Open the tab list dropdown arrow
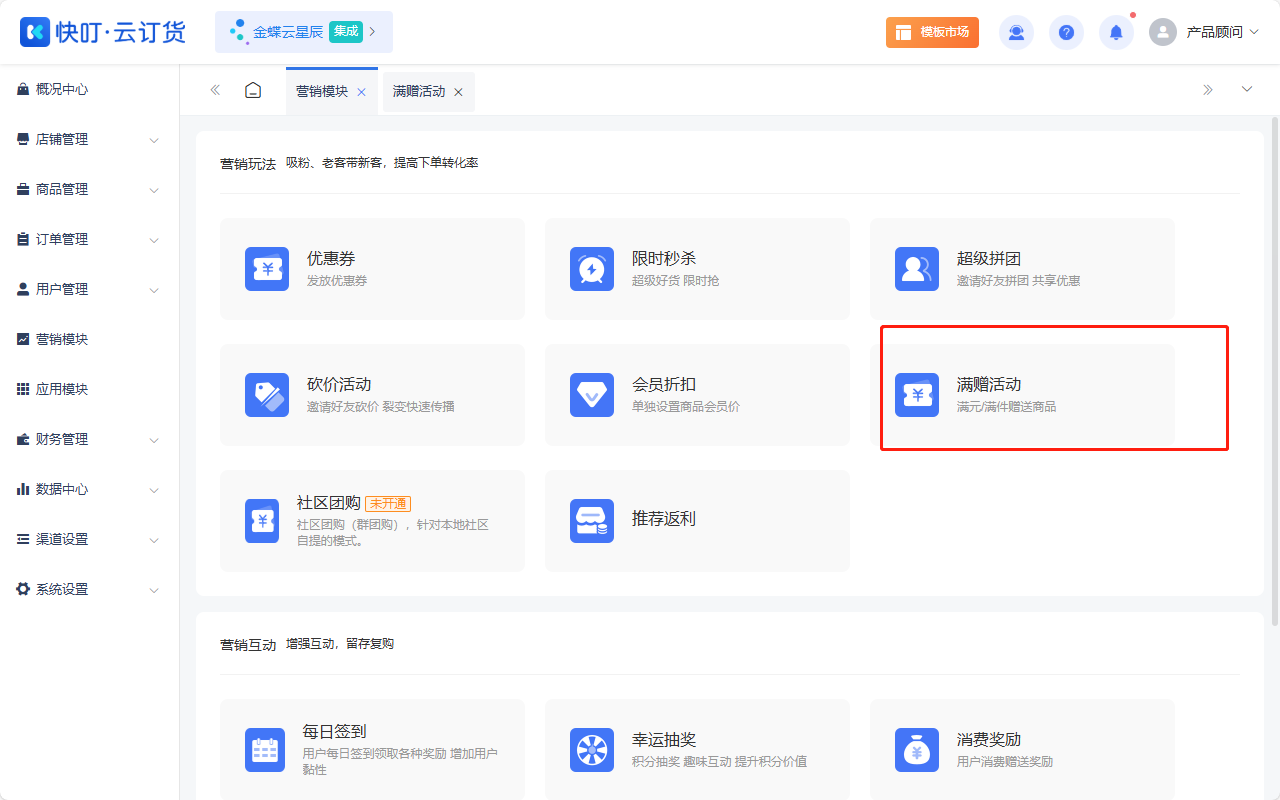The height and width of the screenshot is (800, 1280). (x=1247, y=90)
